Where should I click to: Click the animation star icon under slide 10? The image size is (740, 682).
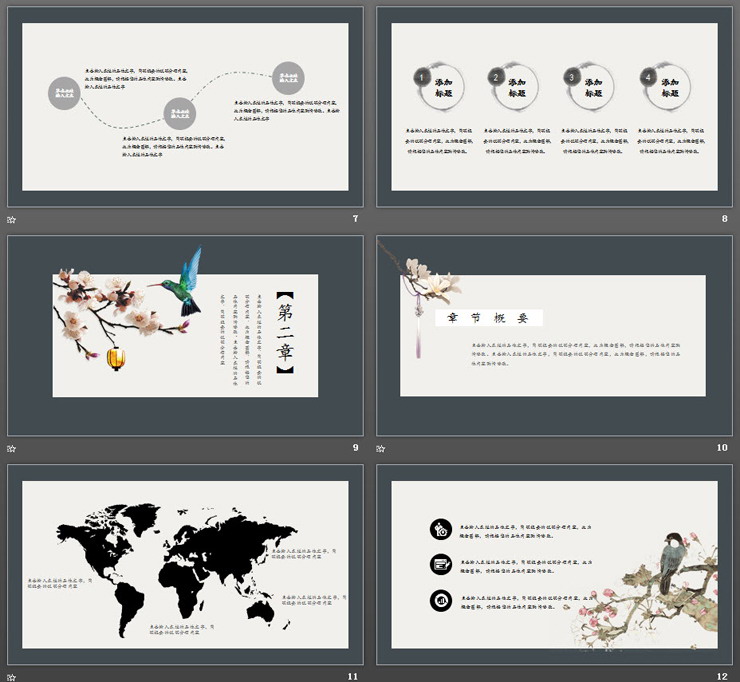coord(381,448)
